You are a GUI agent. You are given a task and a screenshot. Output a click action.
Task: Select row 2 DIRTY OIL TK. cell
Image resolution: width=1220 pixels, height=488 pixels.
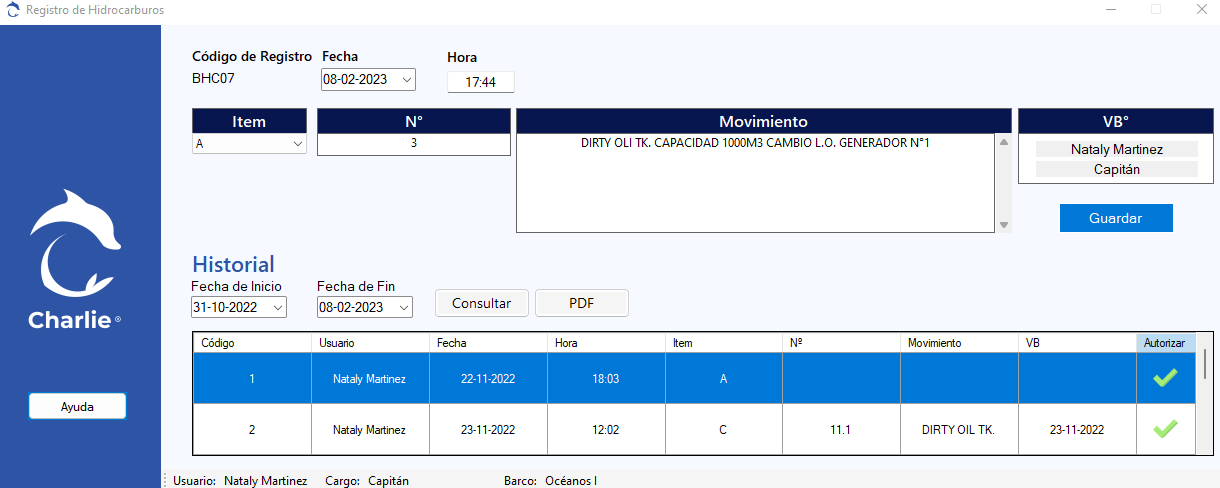[x=958, y=430]
